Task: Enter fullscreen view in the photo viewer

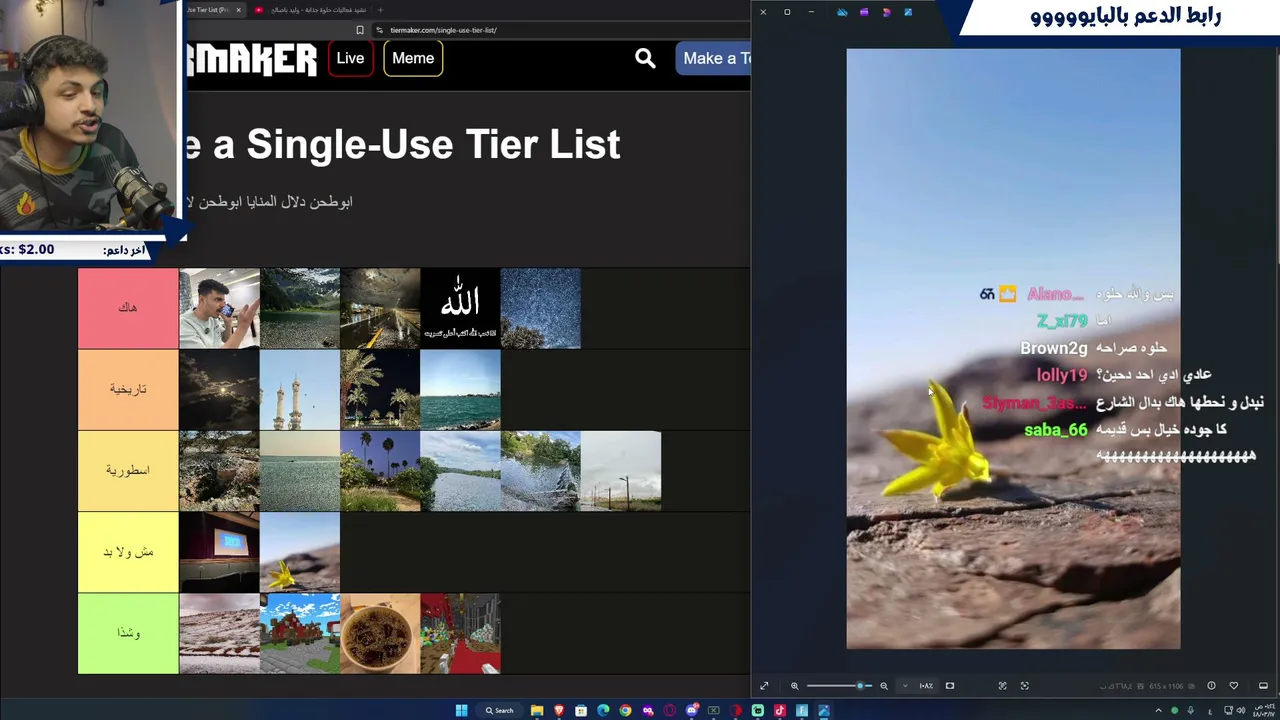Action: pyautogui.click(x=764, y=686)
